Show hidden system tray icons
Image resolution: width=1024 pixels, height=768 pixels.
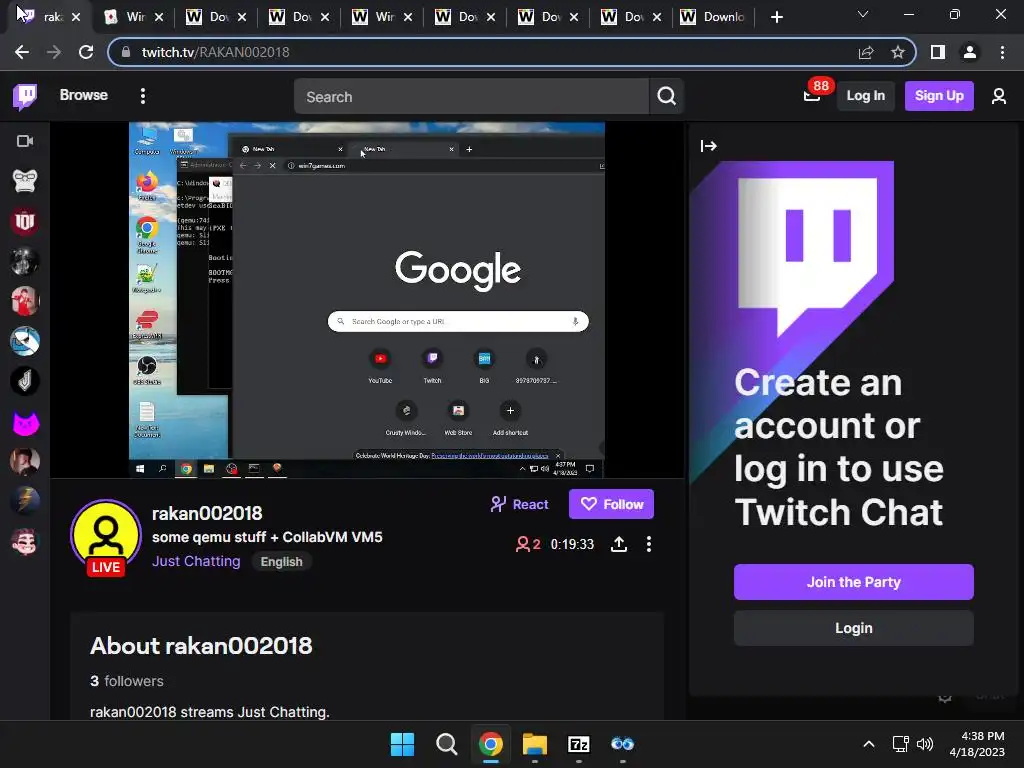click(869, 744)
